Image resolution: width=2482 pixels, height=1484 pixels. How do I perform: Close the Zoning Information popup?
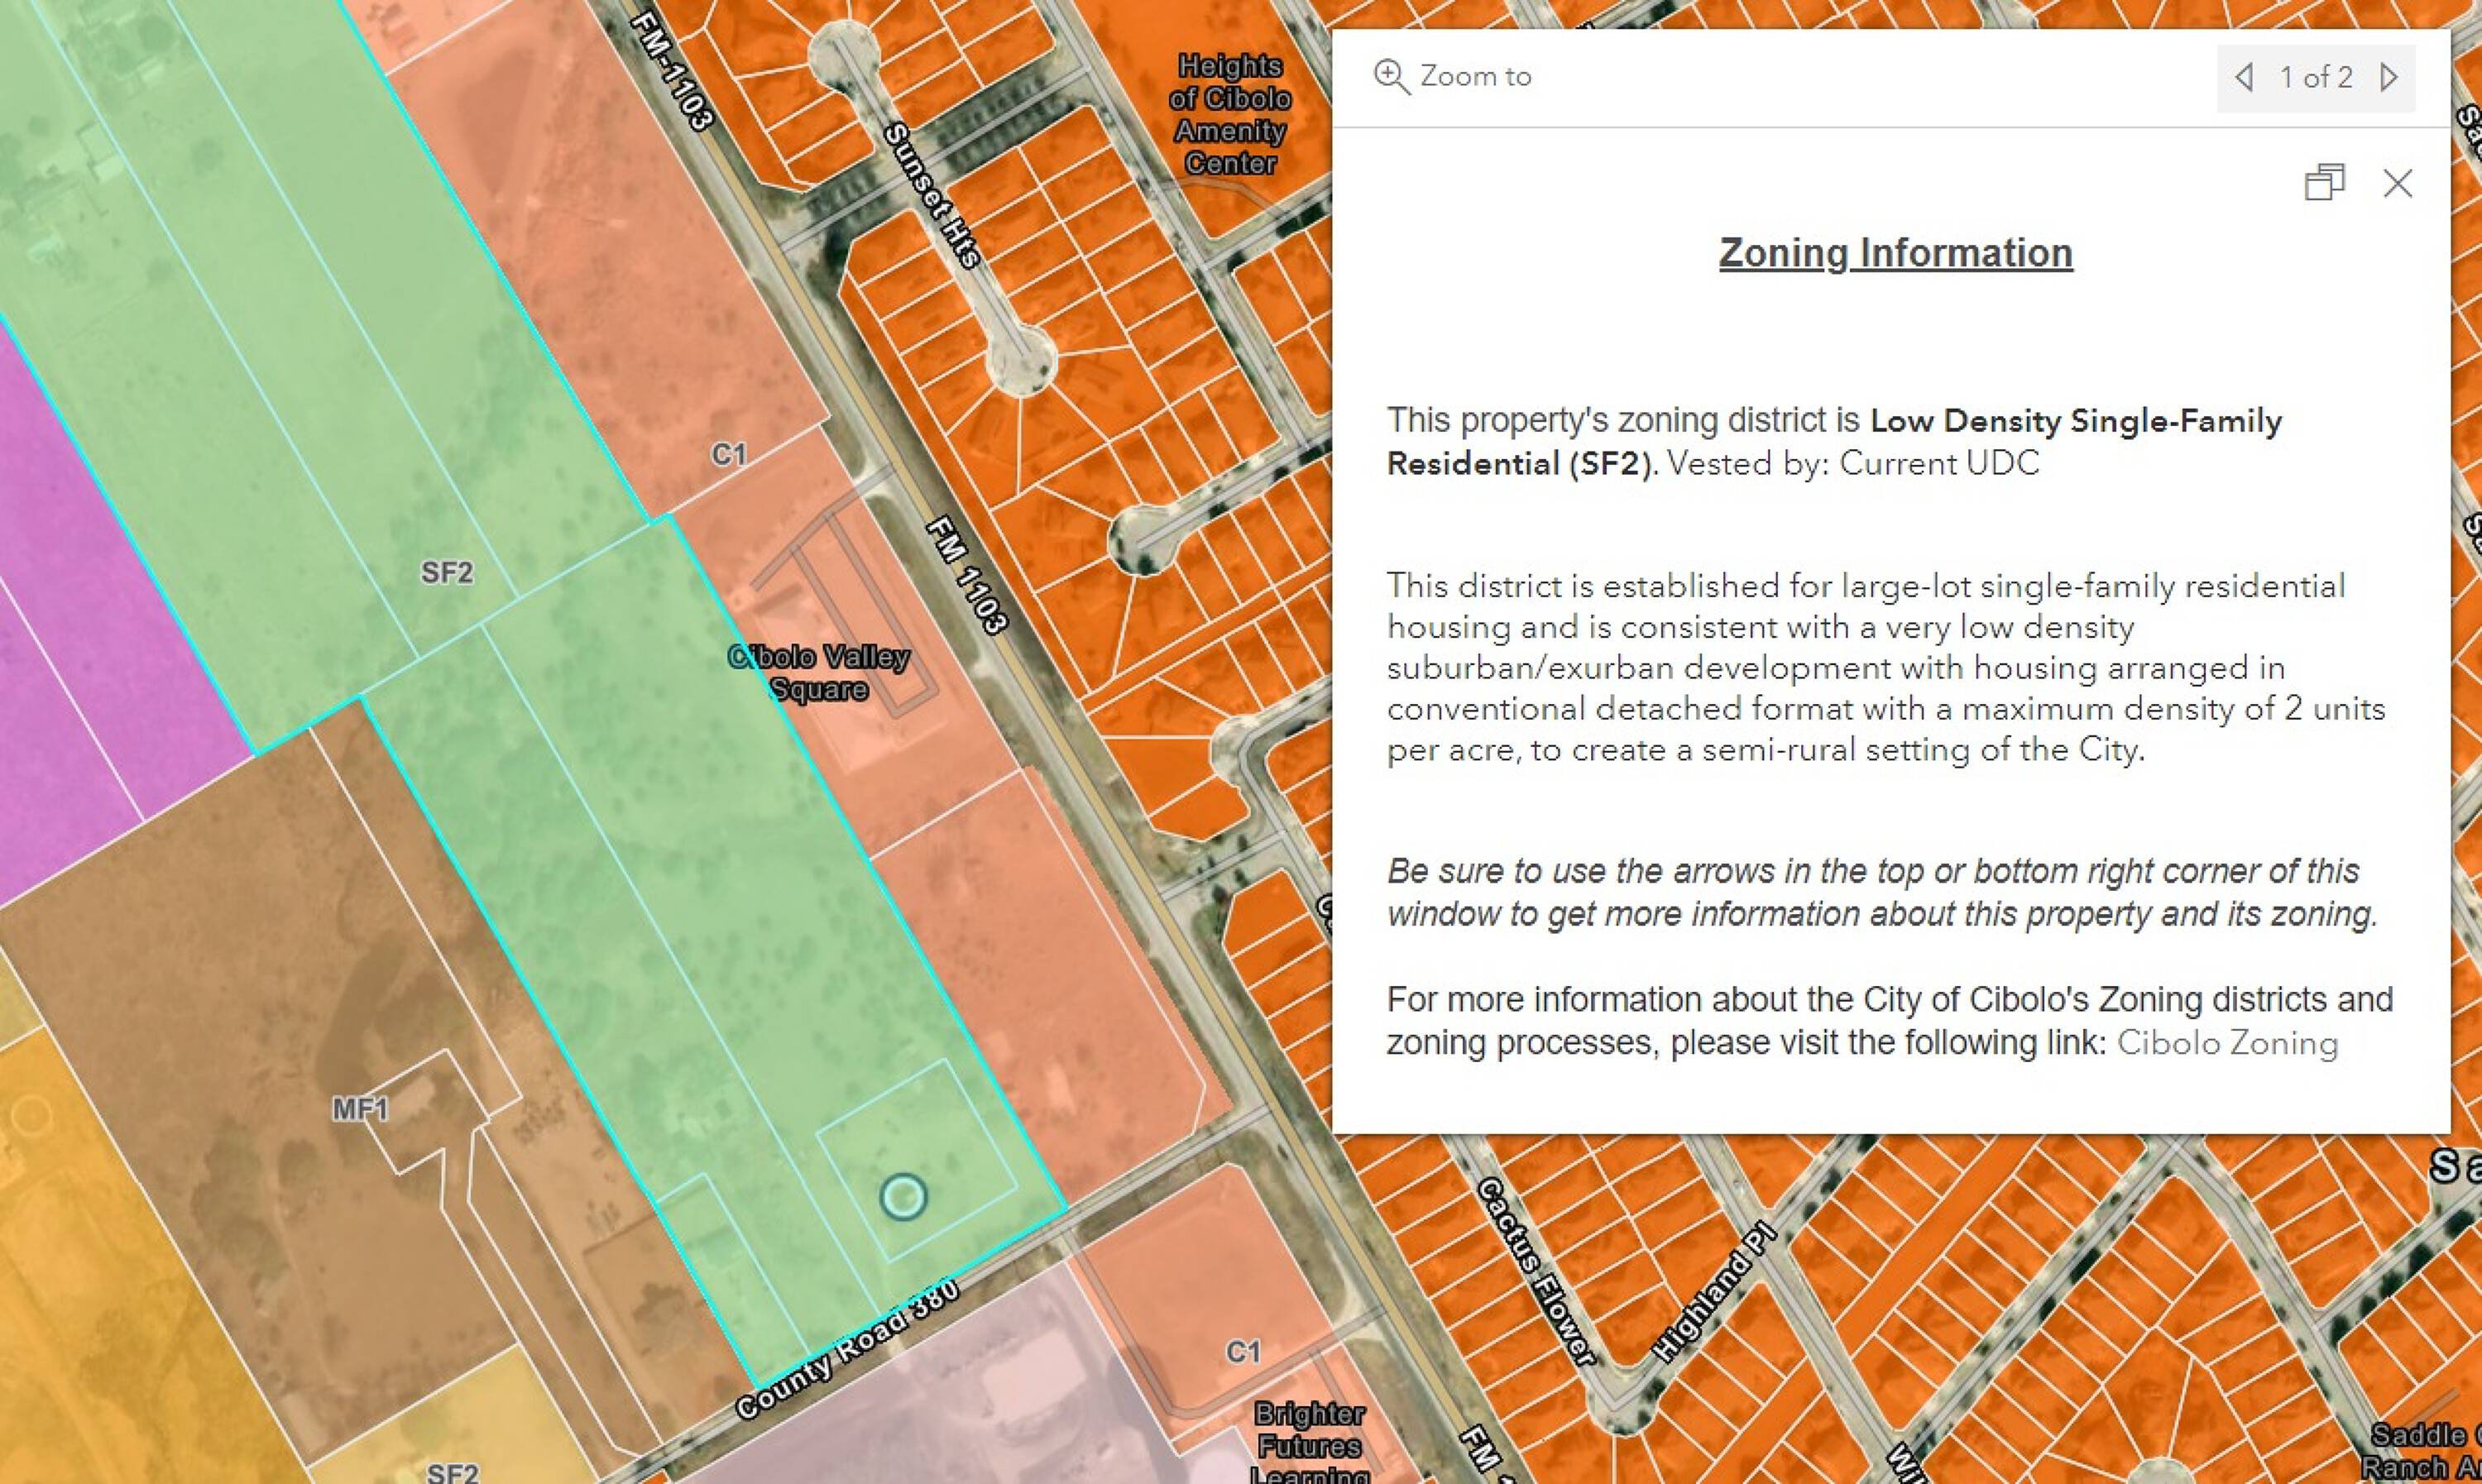pyautogui.click(x=2397, y=183)
